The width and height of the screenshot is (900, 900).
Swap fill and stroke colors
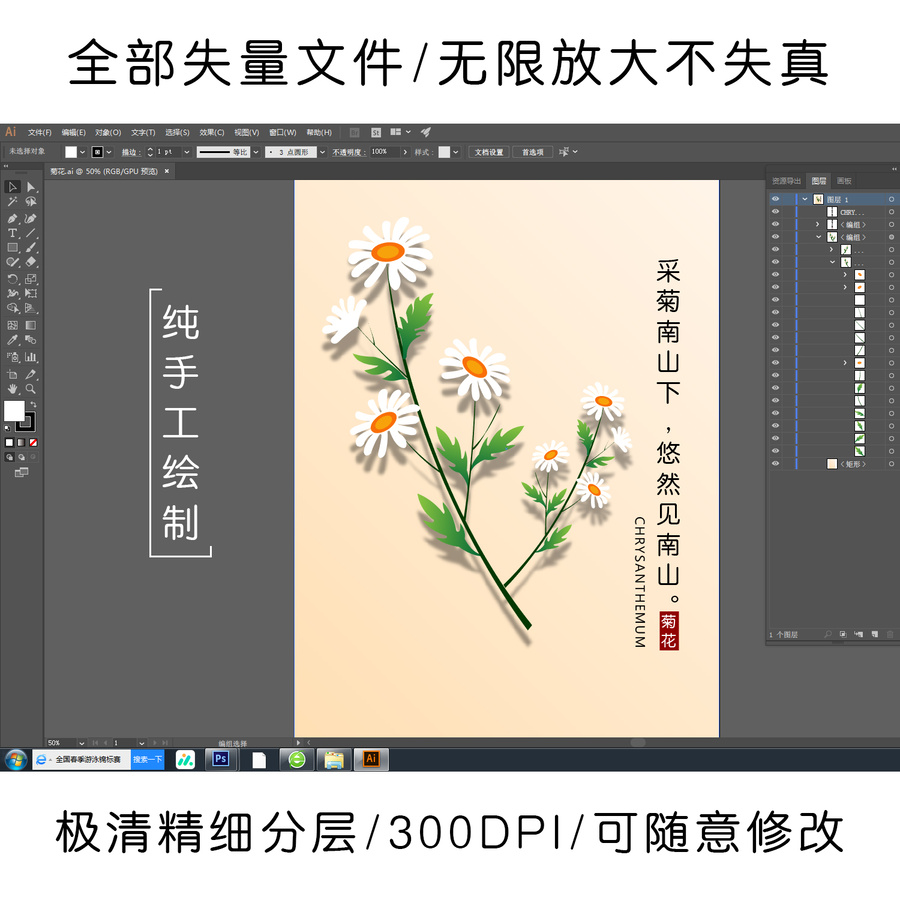[33, 405]
